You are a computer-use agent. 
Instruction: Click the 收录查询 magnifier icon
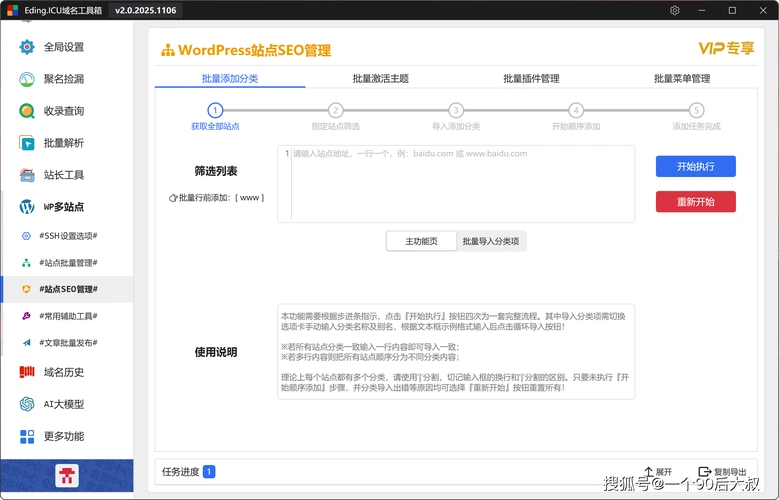coord(27,111)
